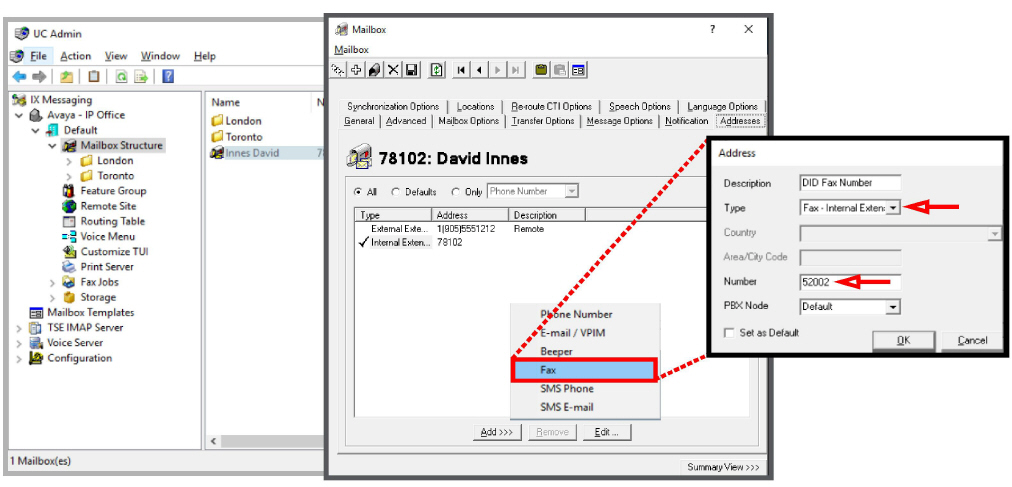The width and height of the screenshot is (1012, 487).
Task: Click the plus (add new) icon in Mailbox toolbar
Action: pos(356,70)
